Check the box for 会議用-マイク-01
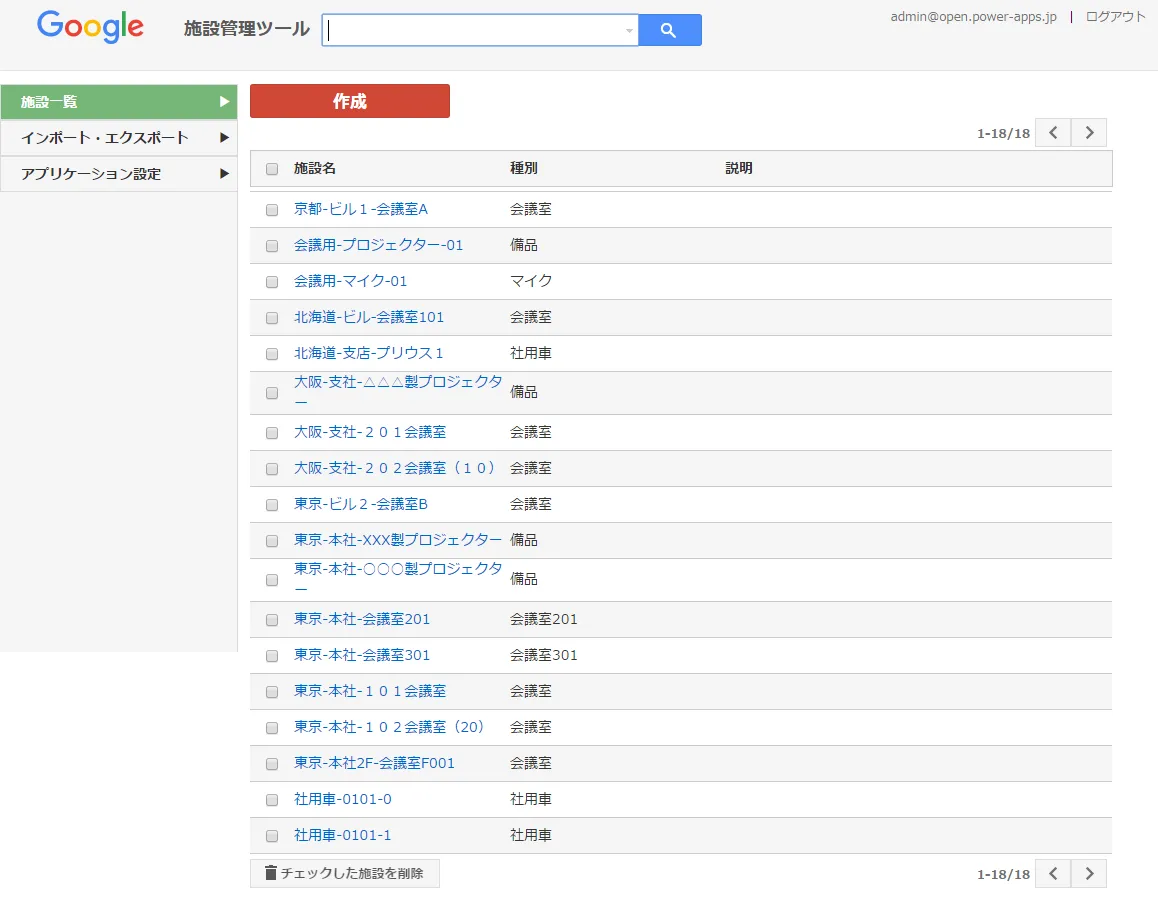Viewport: 1158px width, 905px height. tap(272, 282)
